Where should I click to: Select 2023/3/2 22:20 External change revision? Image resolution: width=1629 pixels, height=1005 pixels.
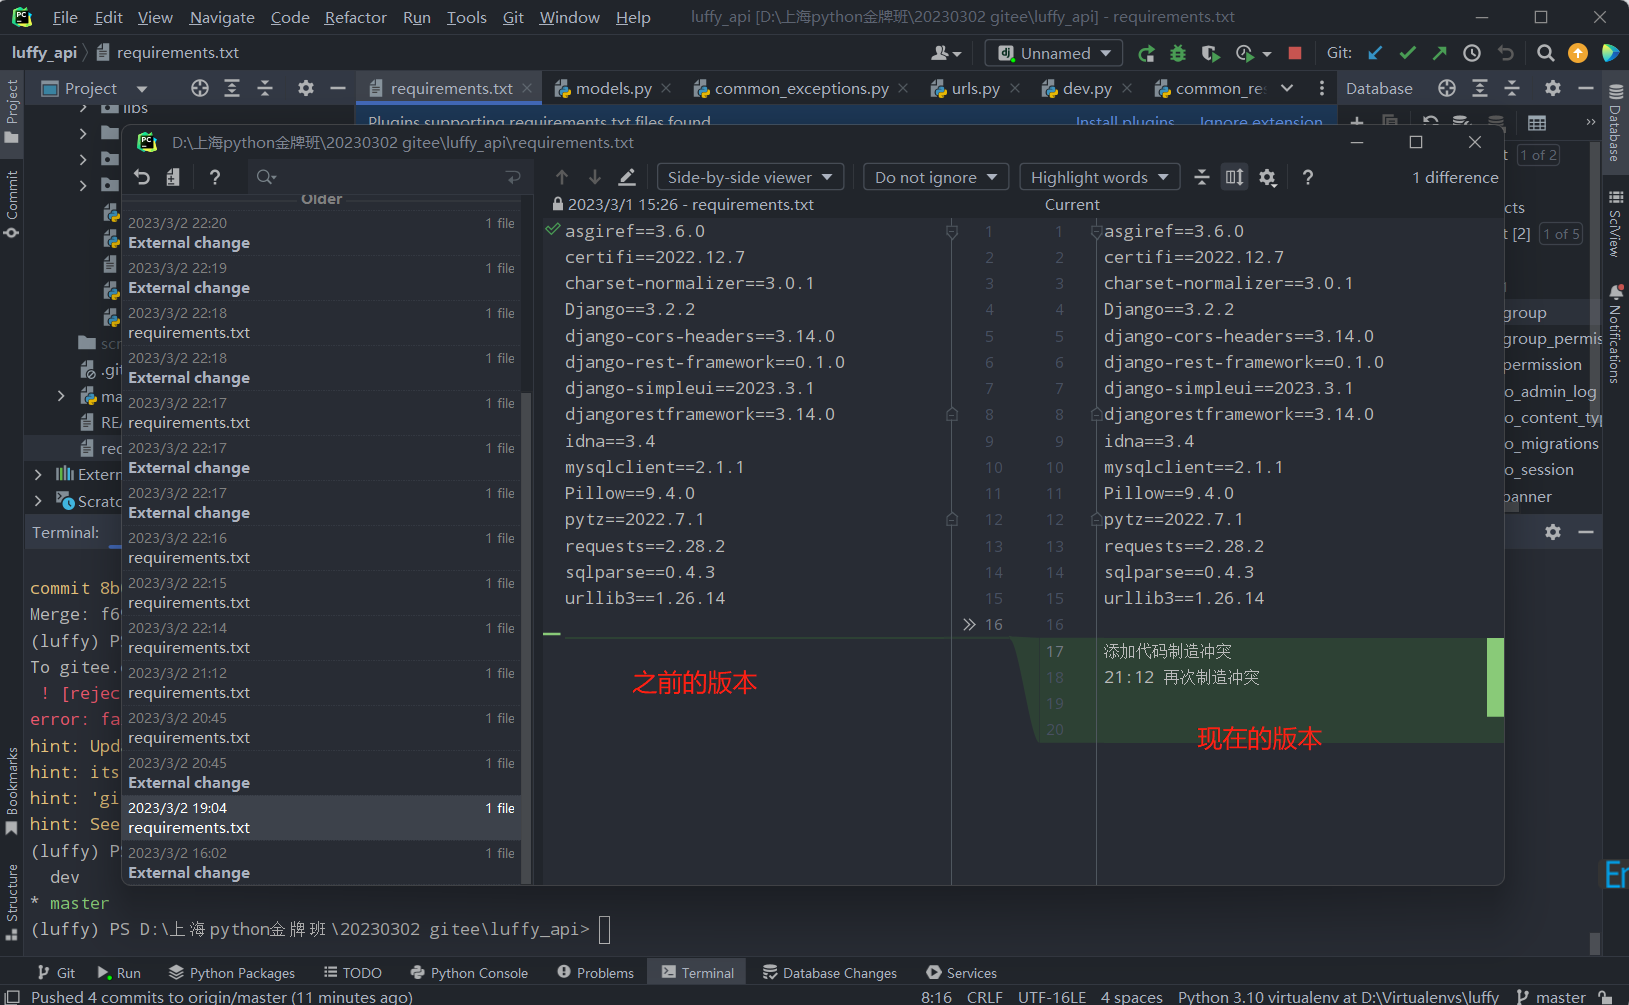click(321, 233)
